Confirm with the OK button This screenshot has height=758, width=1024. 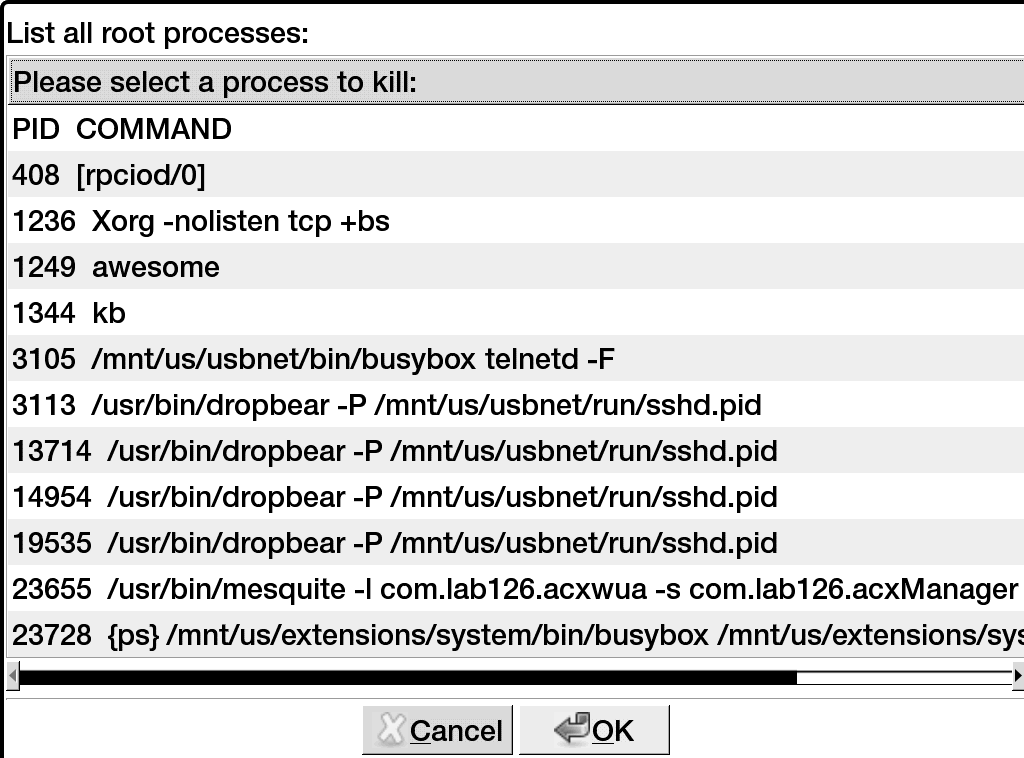594,730
